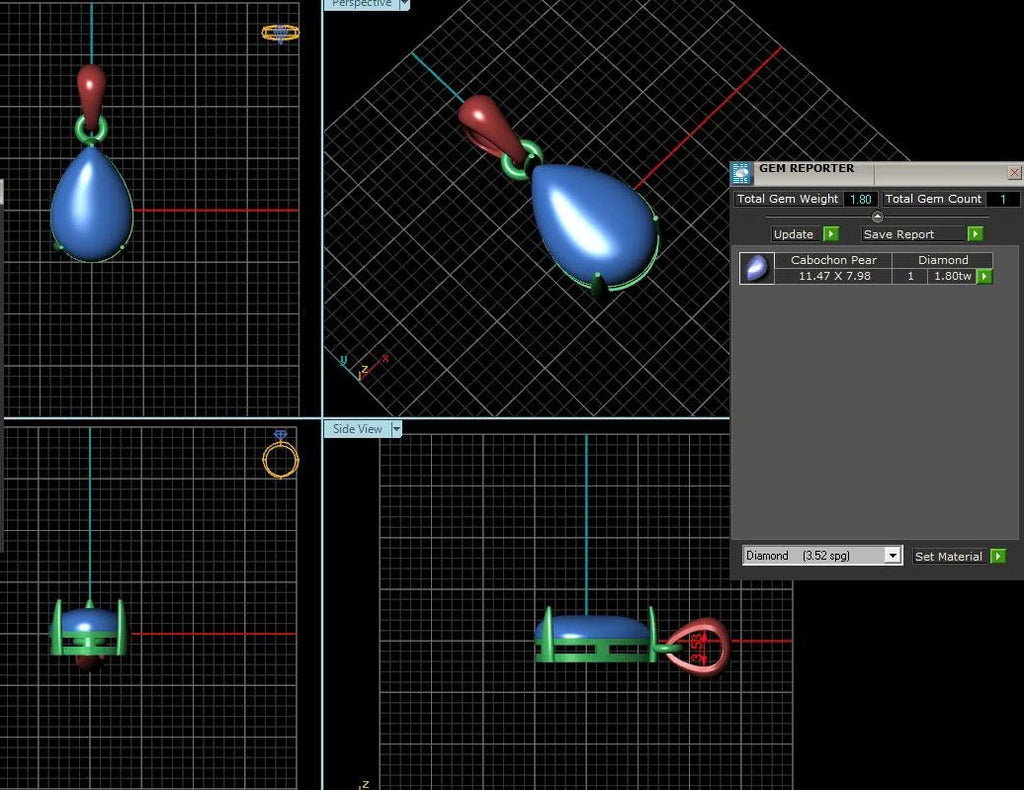Click the green arrow beside Save Report
The image size is (1024, 790).
click(x=975, y=234)
